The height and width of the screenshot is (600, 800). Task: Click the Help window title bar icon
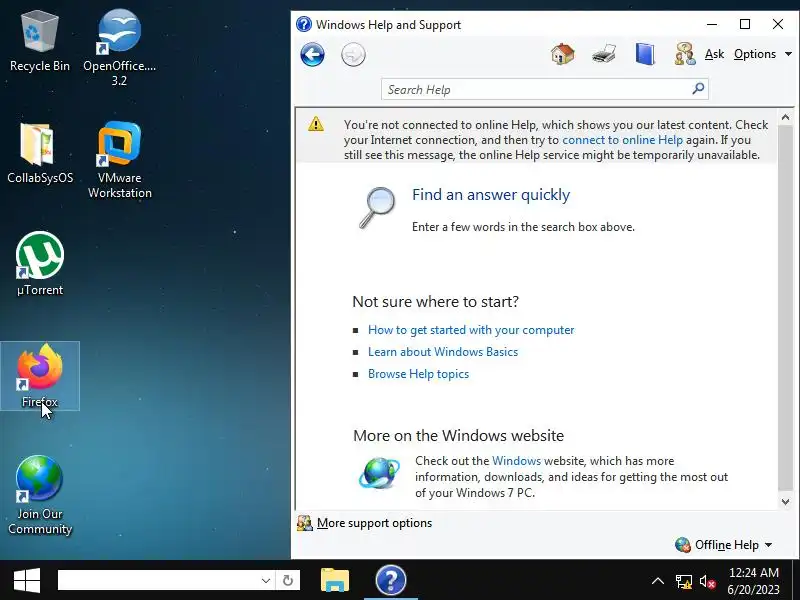click(304, 24)
